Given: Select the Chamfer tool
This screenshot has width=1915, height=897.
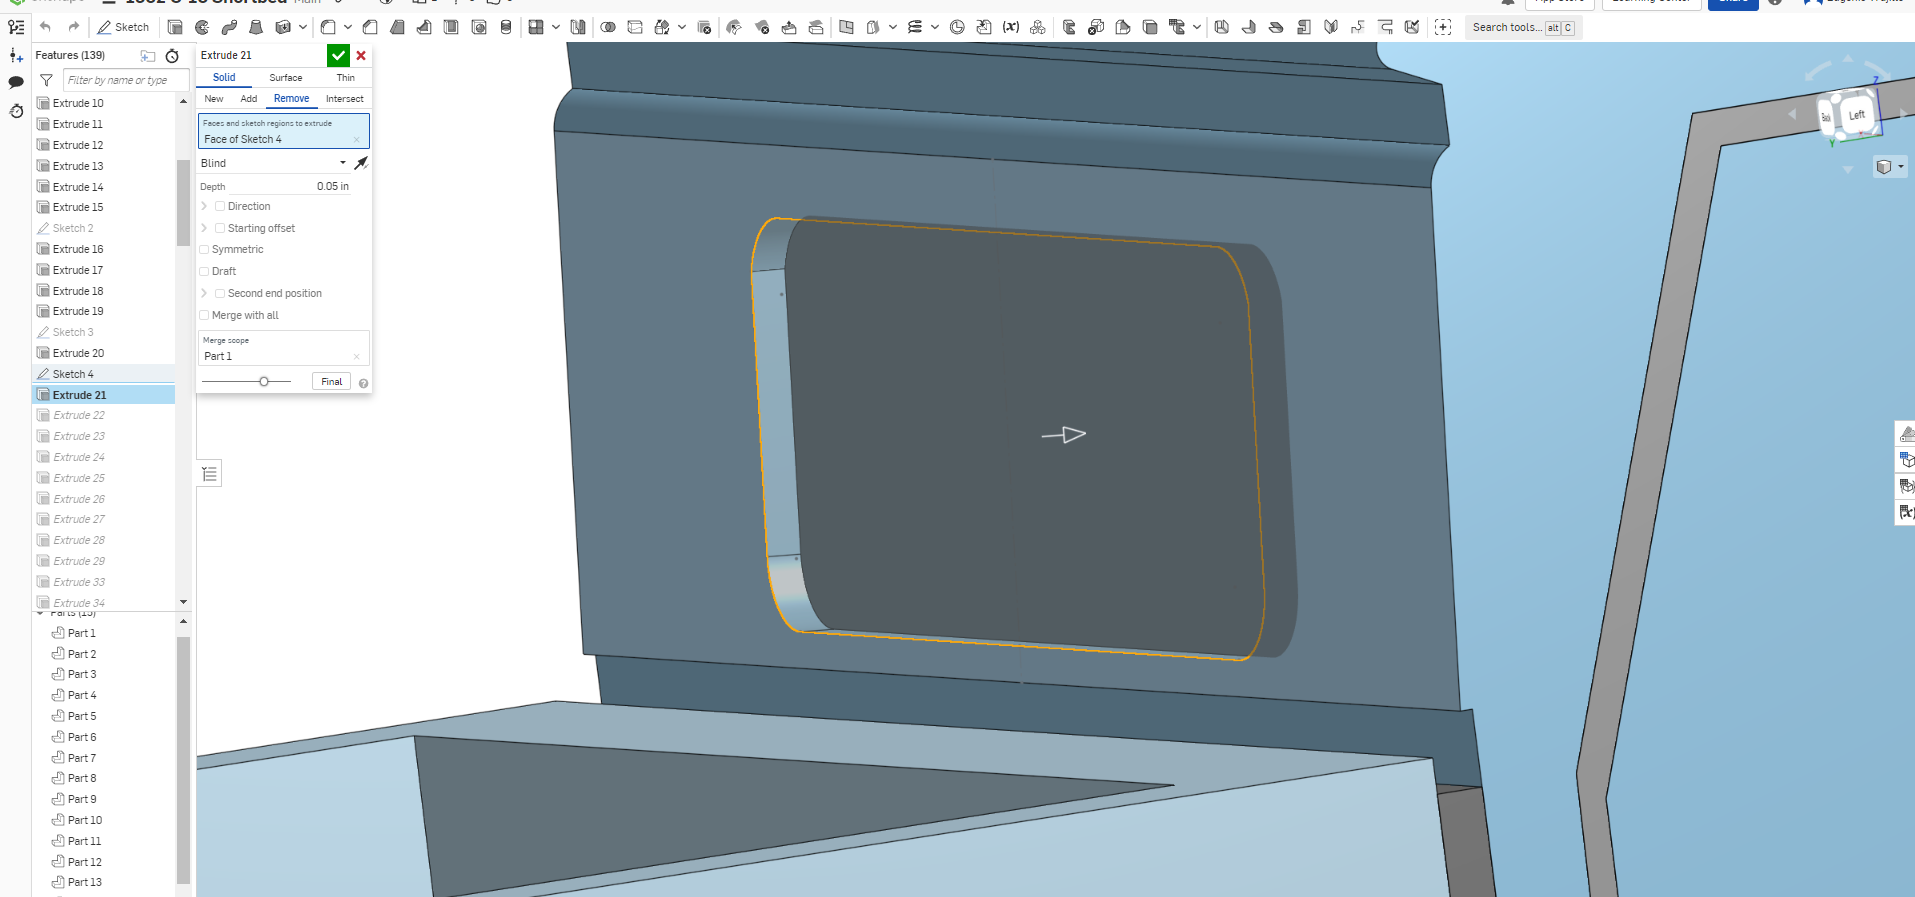Looking at the screenshot, I should pos(370,27).
